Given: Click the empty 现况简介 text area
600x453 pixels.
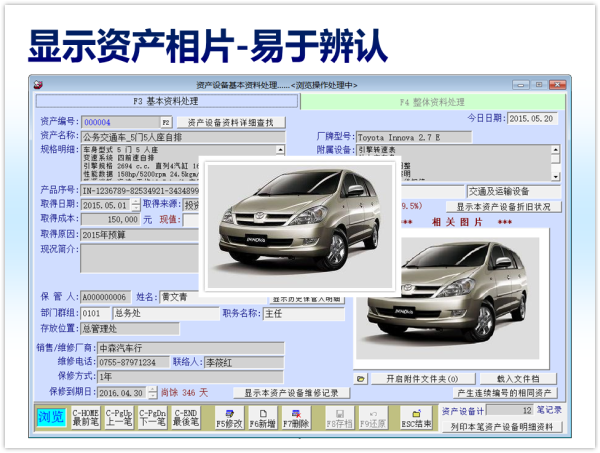Looking at the screenshot, I should point(140,259).
